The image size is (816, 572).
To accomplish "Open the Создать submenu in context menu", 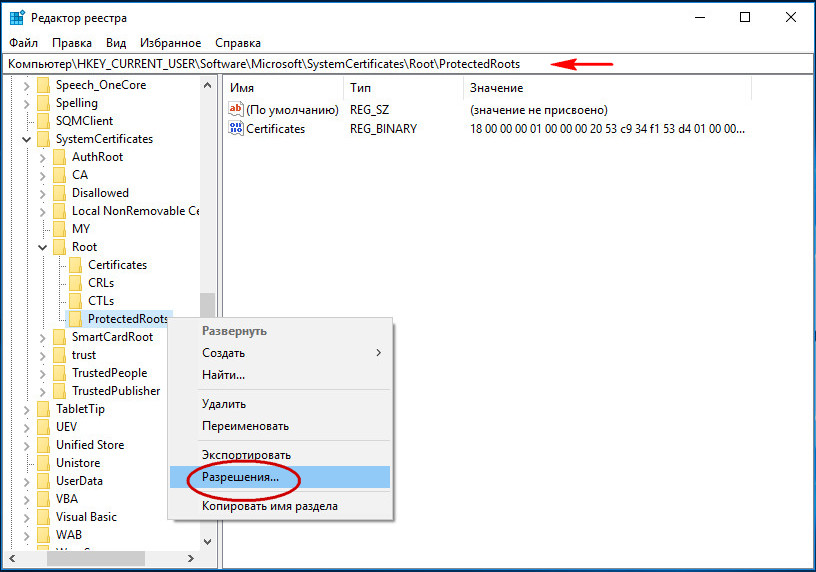I will click(280, 353).
